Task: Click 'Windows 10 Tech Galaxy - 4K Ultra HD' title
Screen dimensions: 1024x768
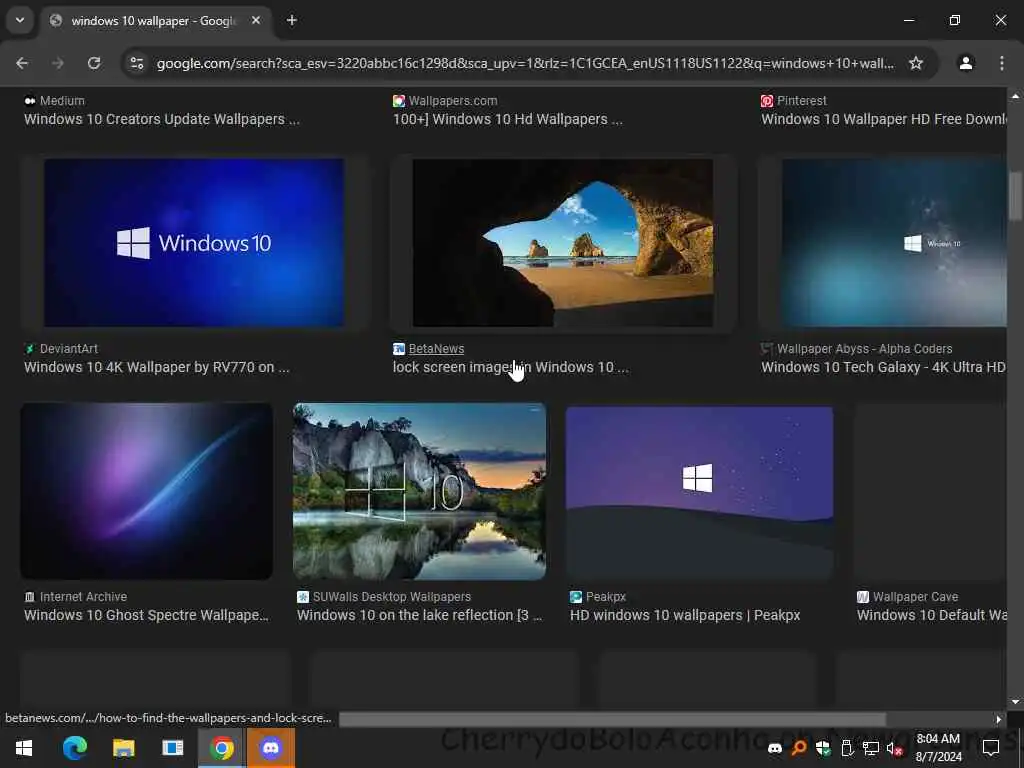Action: tap(884, 368)
